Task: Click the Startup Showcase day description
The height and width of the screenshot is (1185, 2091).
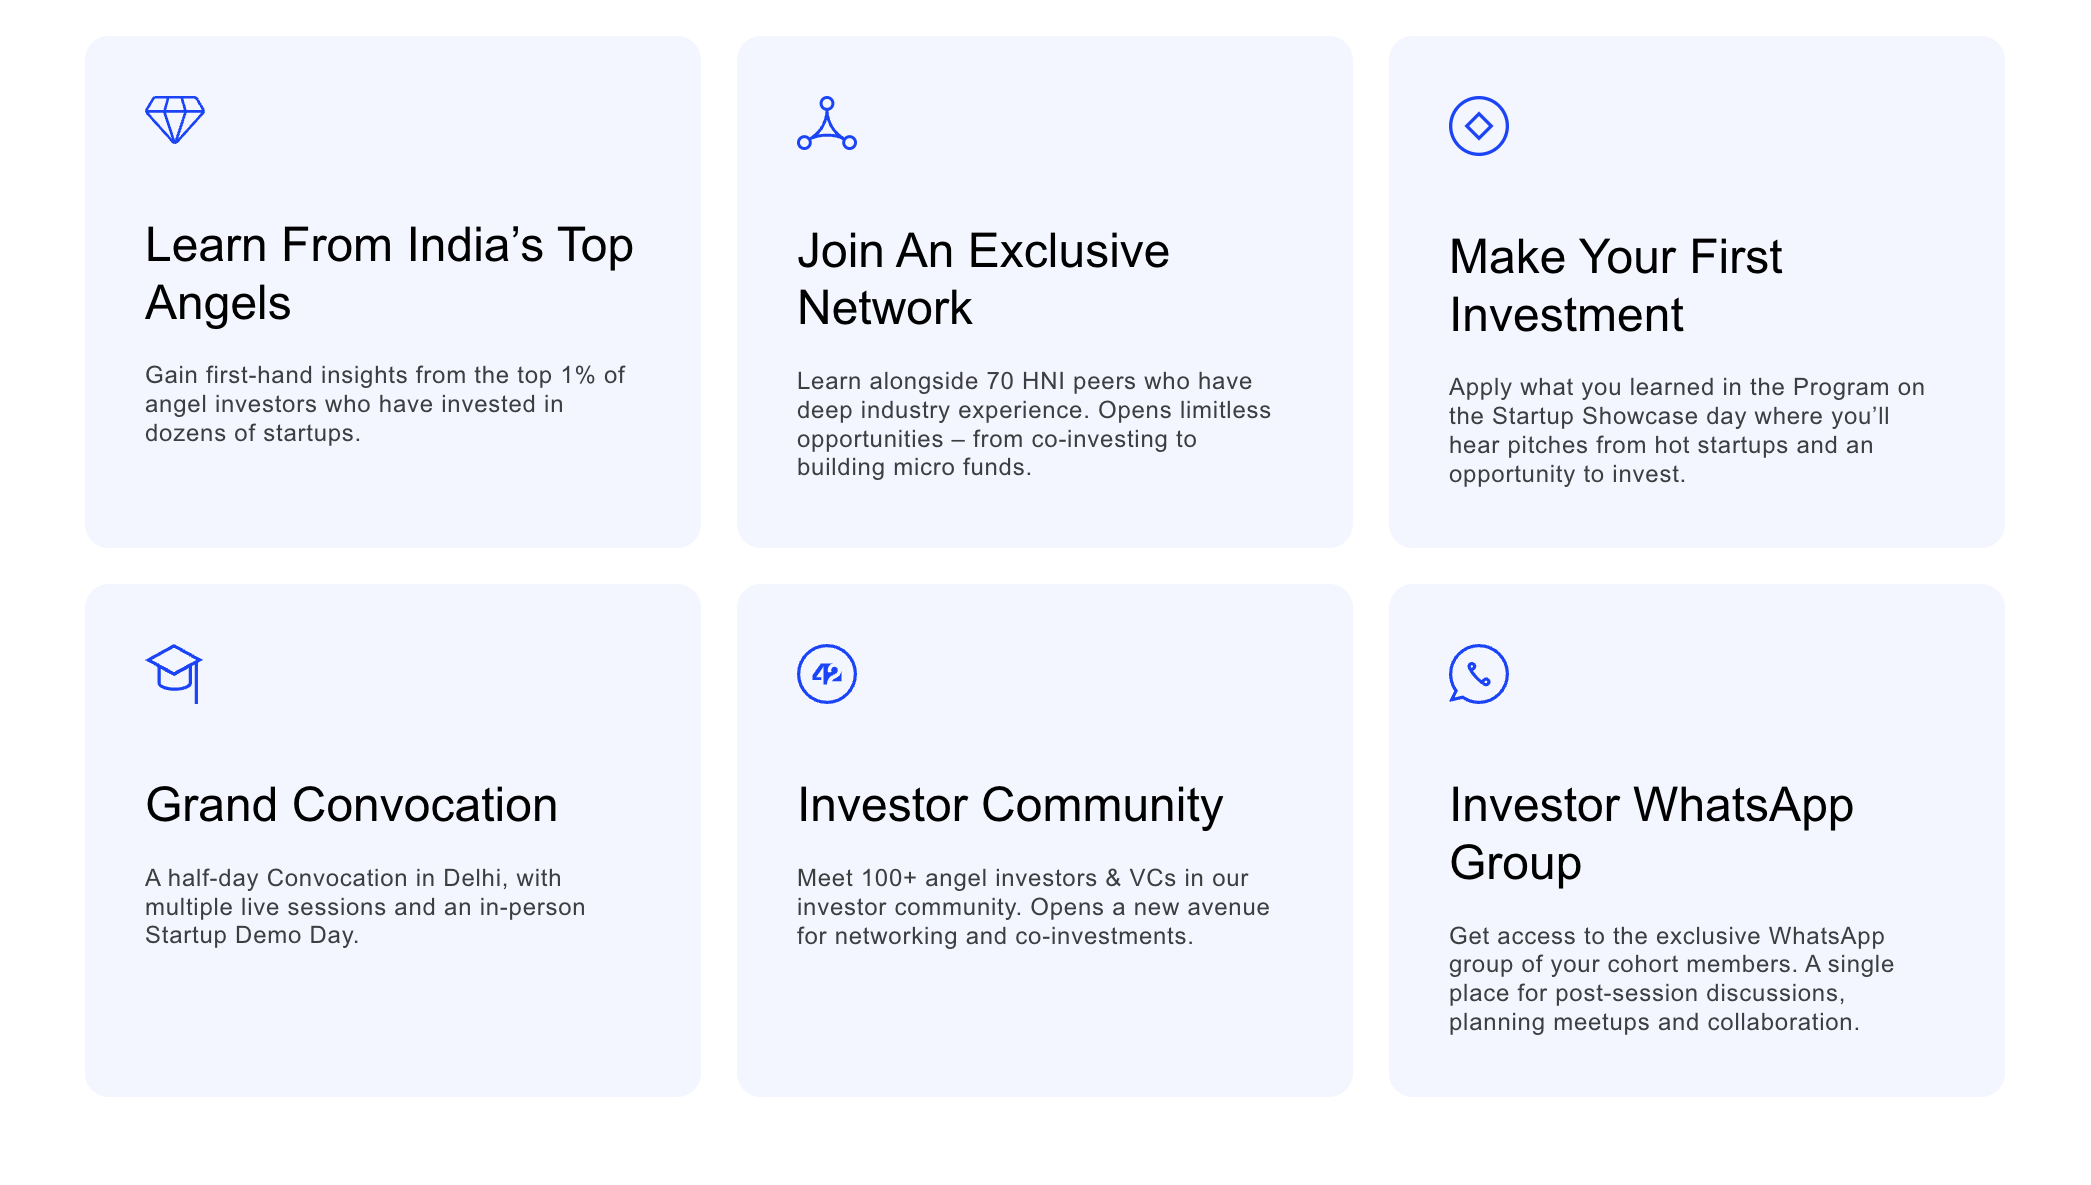Action: [1686, 430]
